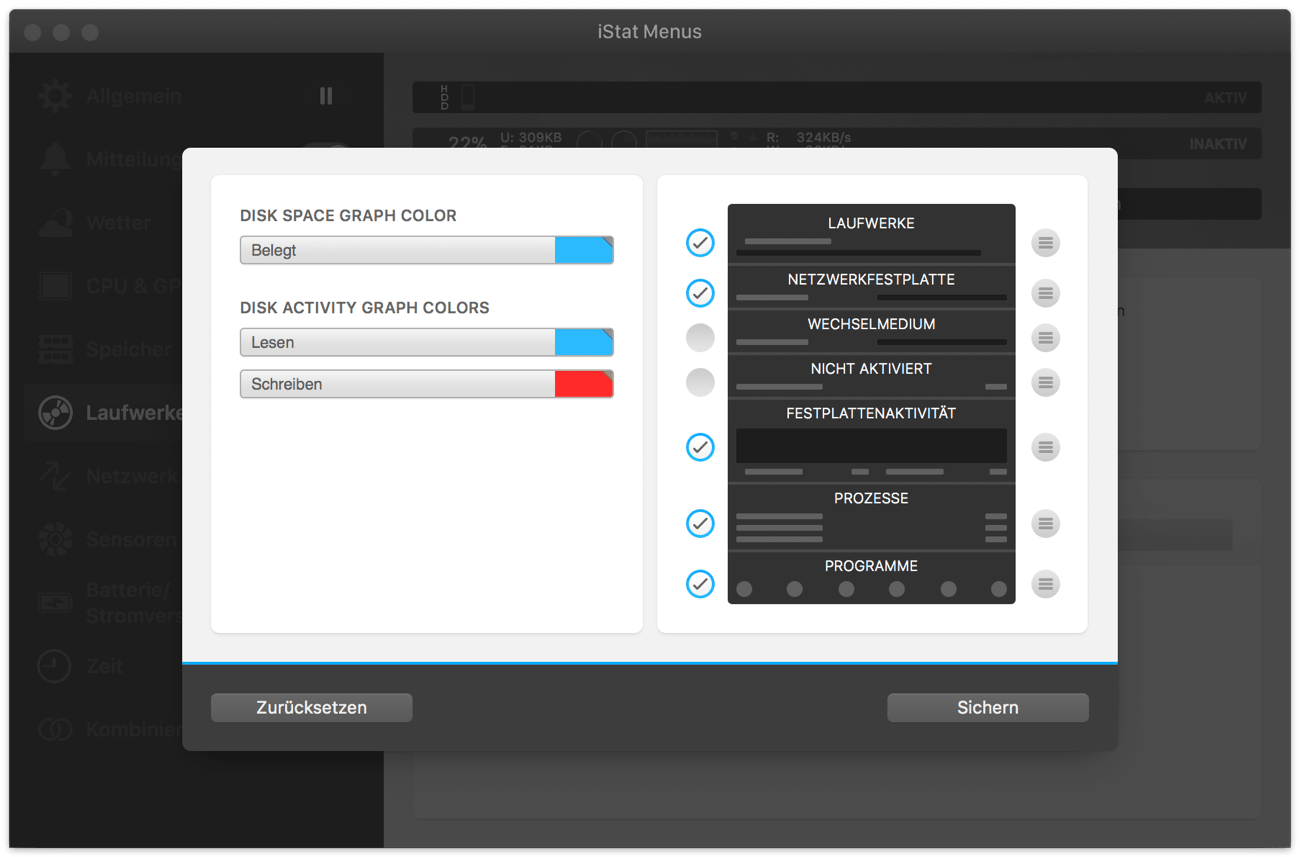Click the reorder handle for Festplattenaktivität

point(1045,447)
